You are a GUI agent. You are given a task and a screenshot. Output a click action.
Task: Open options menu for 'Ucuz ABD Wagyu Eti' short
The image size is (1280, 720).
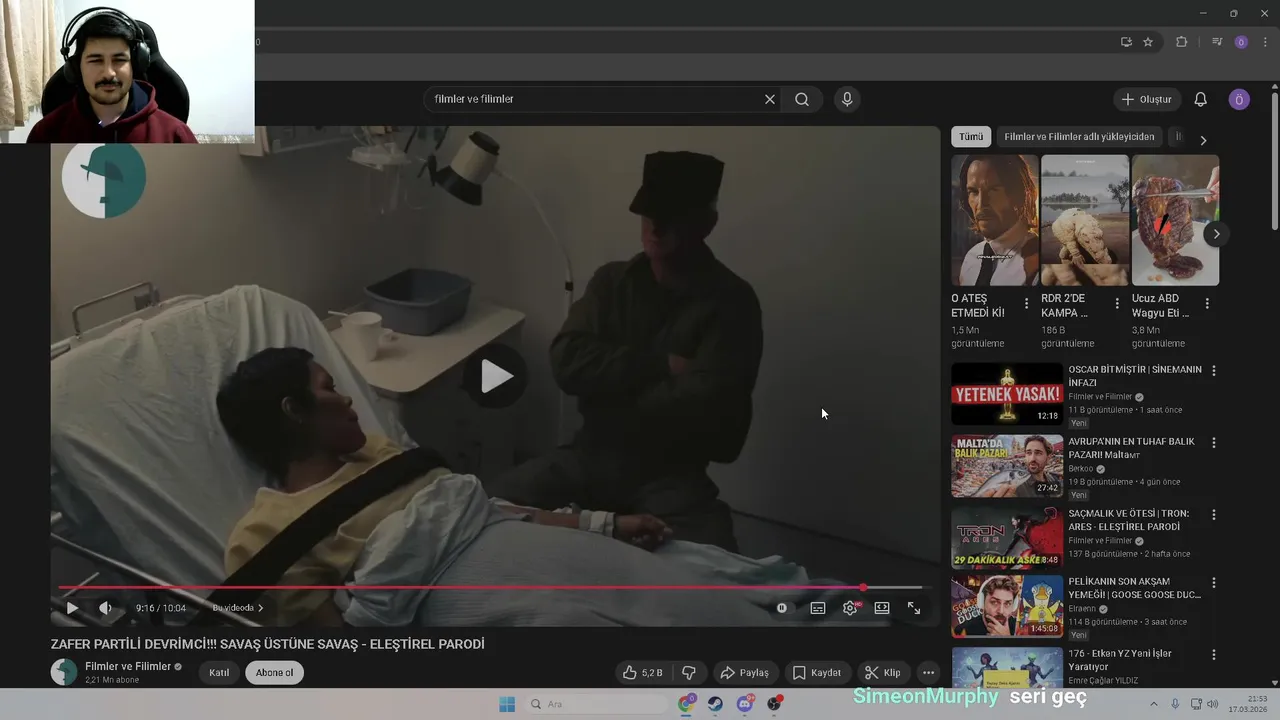(x=1207, y=303)
